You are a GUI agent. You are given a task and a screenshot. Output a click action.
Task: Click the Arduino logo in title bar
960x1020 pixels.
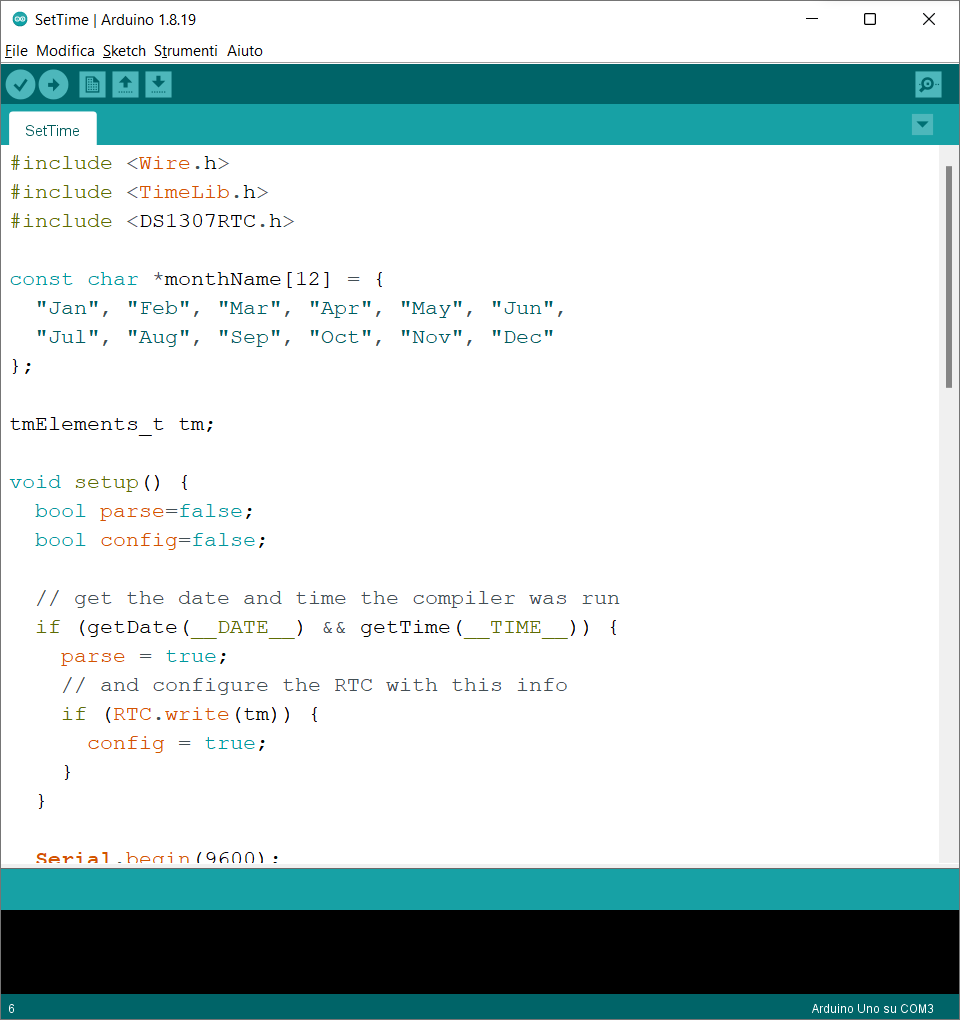click(x=20, y=20)
